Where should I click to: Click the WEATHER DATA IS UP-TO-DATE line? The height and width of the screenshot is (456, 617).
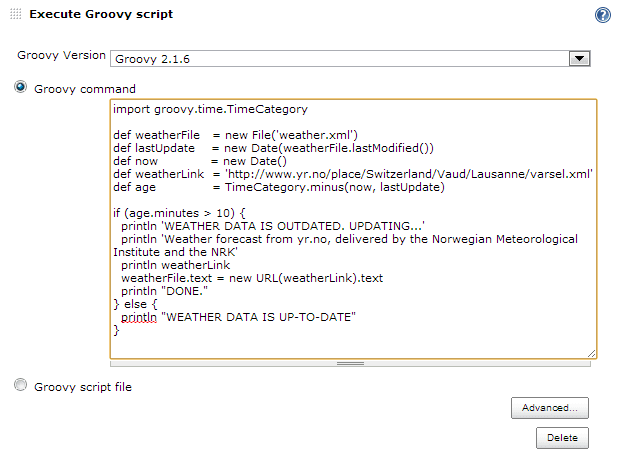(238, 317)
